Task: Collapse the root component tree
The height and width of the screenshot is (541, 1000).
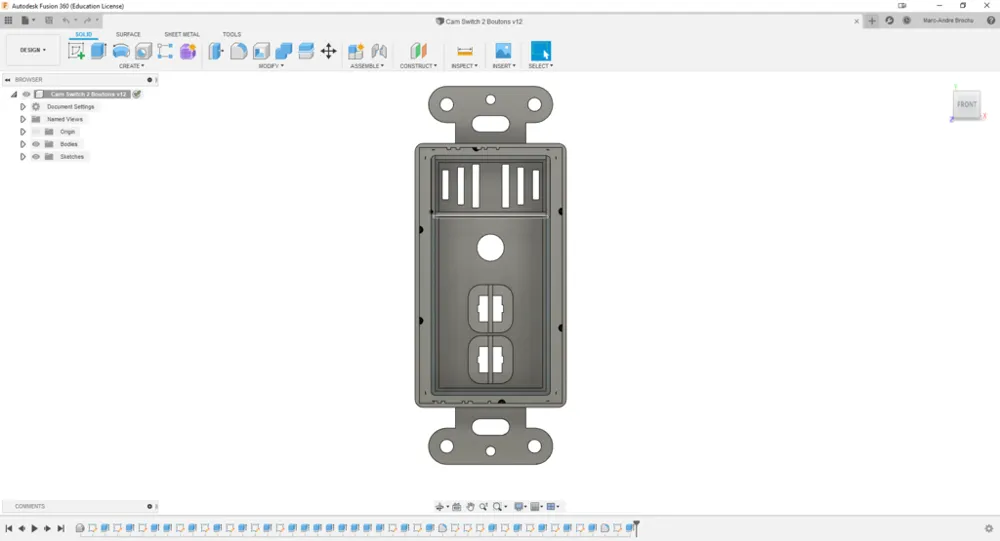Action: 13,94
